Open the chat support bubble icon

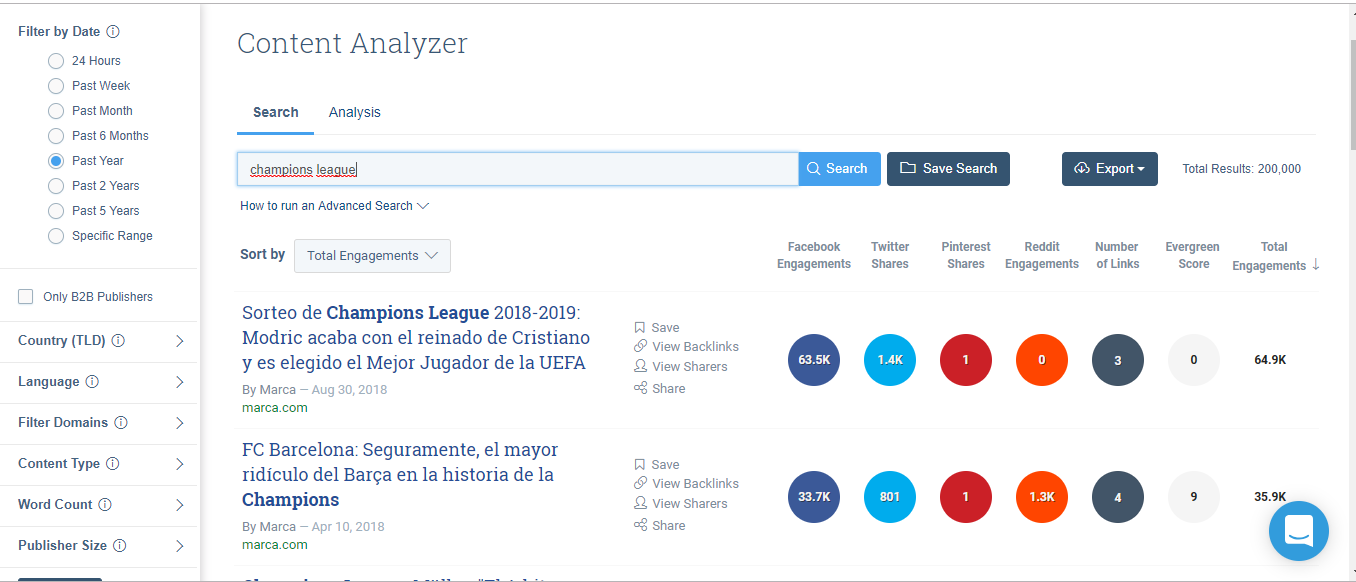pyautogui.click(x=1298, y=530)
